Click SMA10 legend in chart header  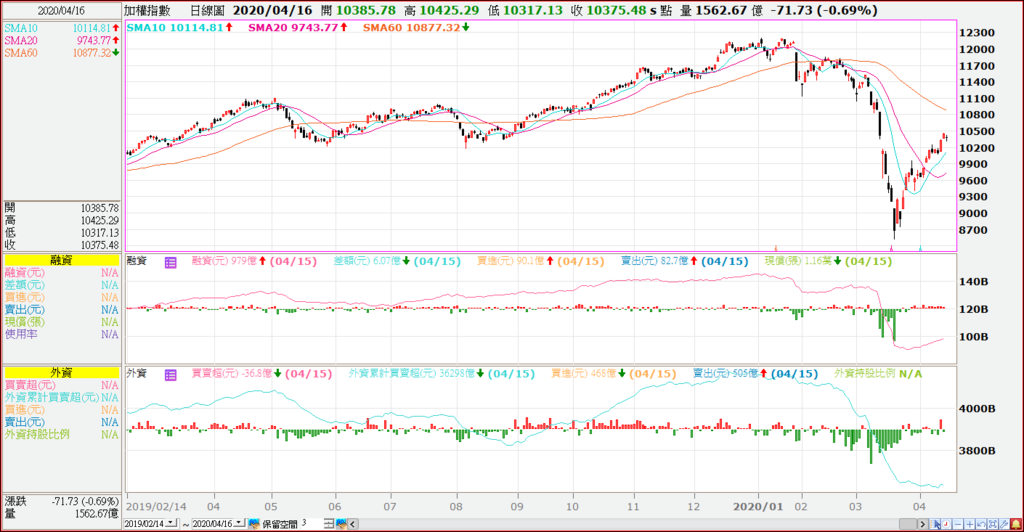(180, 27)
